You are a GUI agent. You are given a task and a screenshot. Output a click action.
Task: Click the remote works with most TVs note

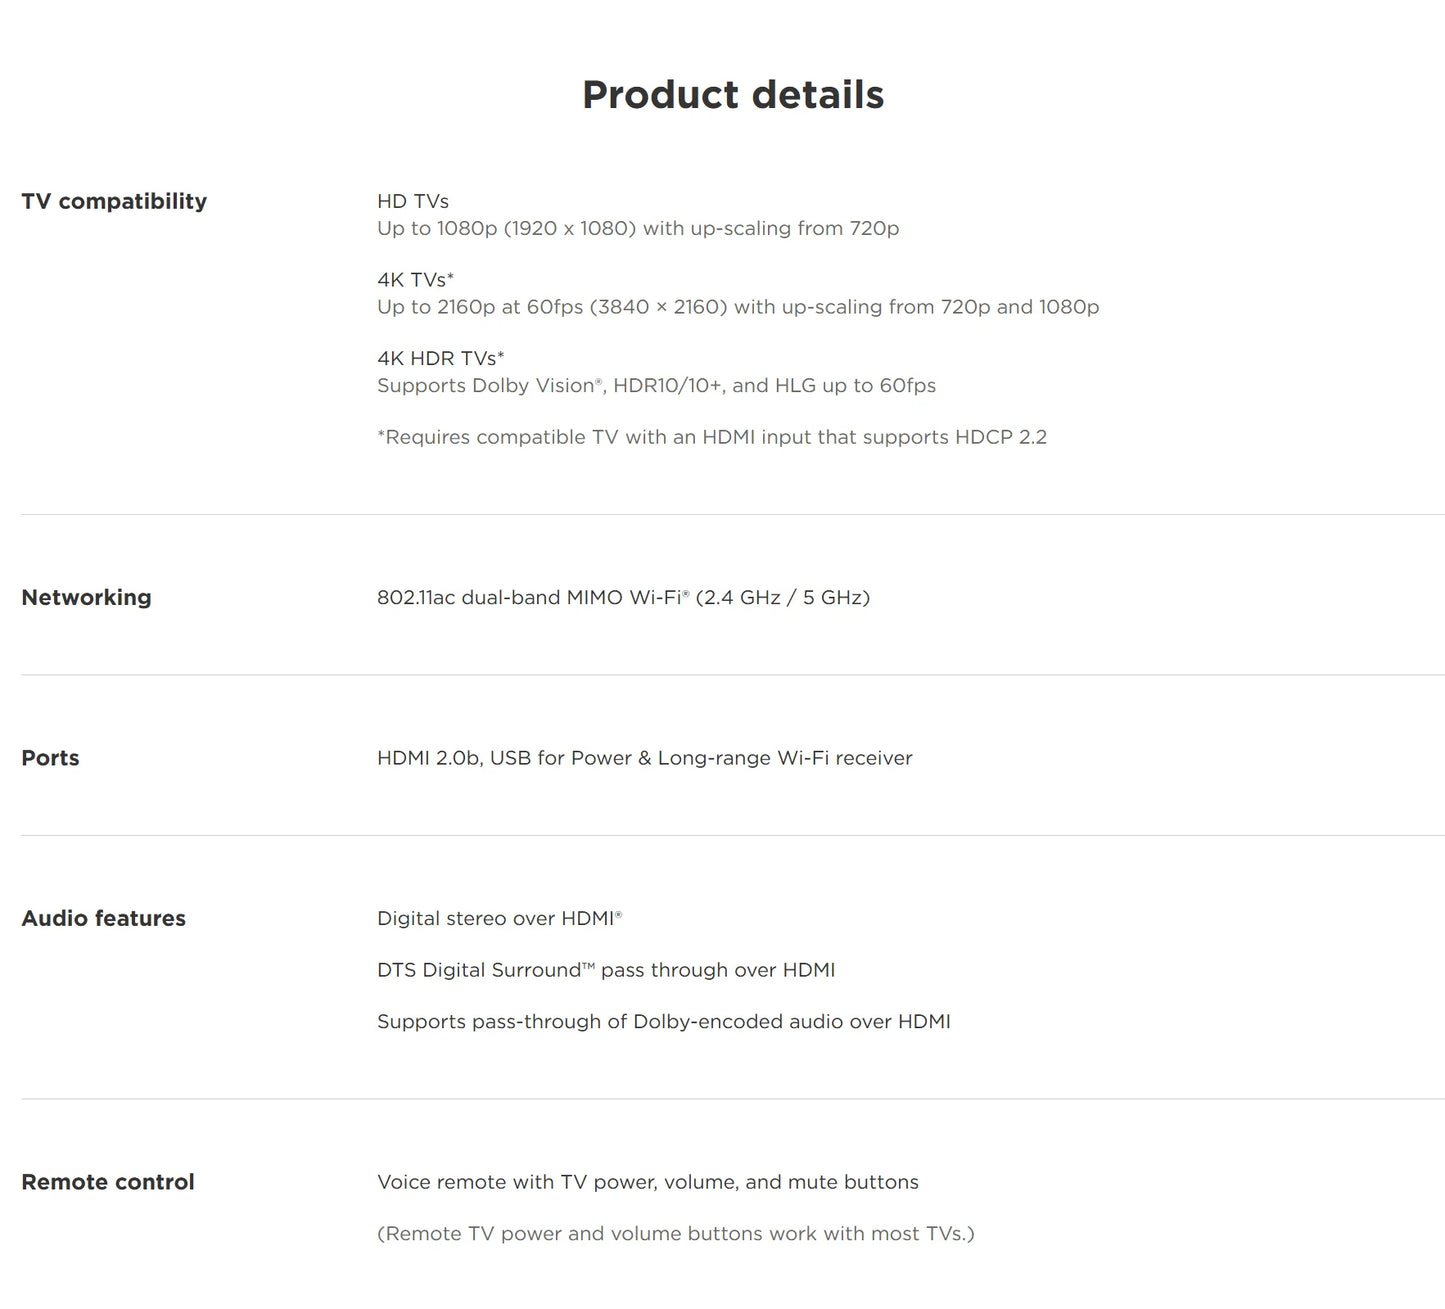click(x=675, y=1233)
